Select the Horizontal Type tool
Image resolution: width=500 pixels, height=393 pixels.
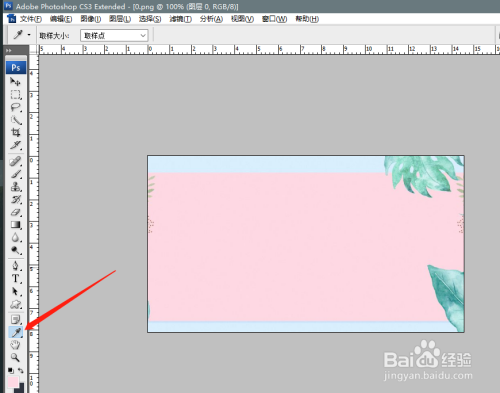tap(15, 278)
